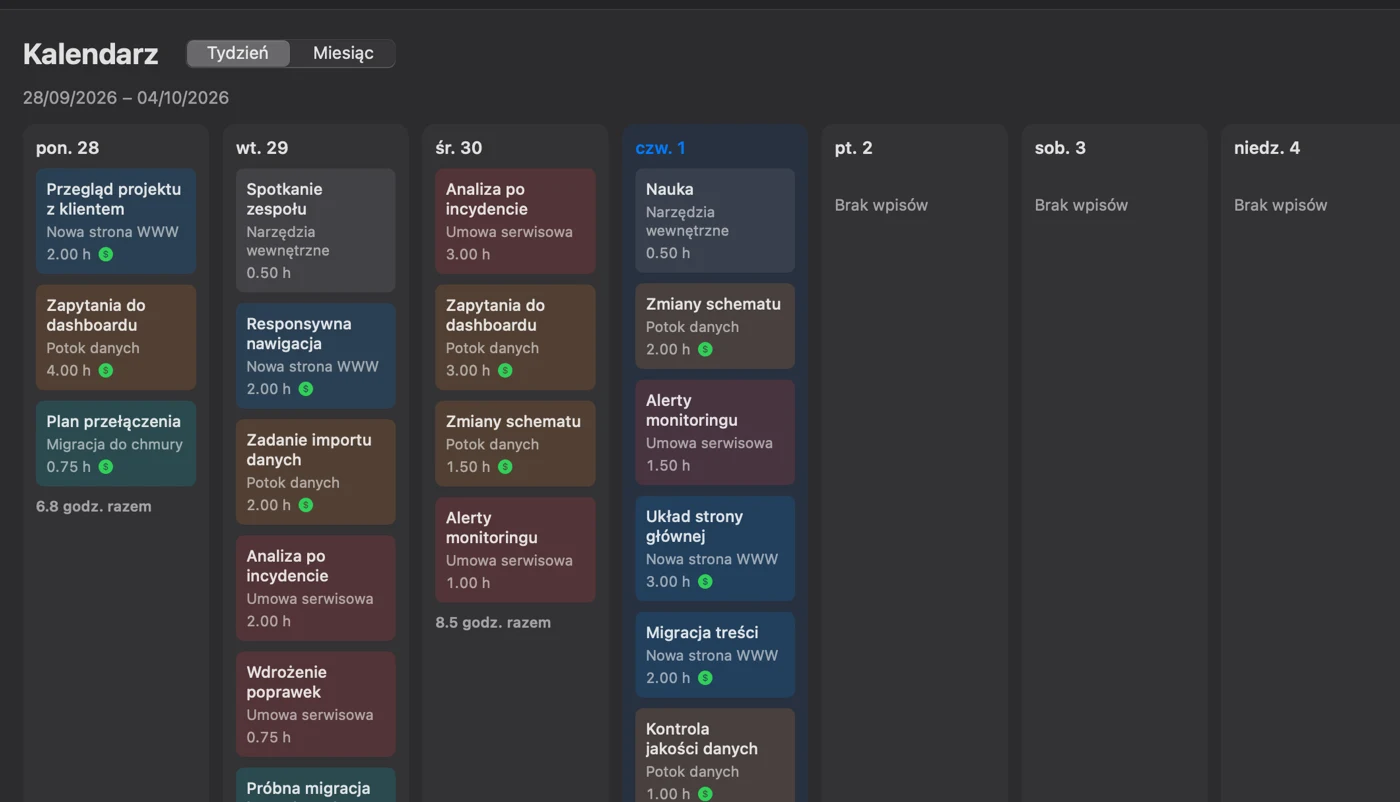
Task: Click billable icon on Układ strony głównej
Action: pos(705,581)
